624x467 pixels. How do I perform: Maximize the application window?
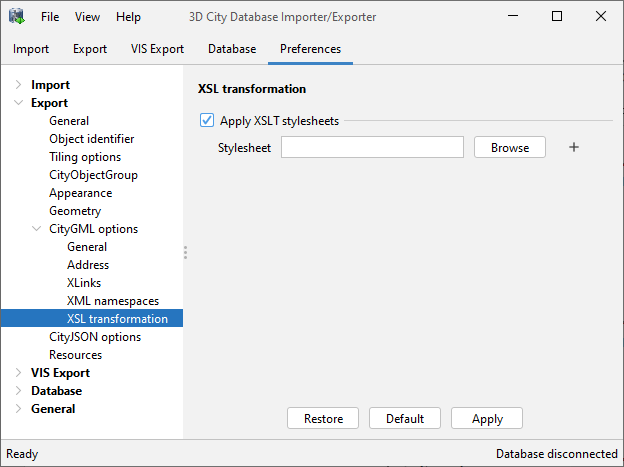(x=557, y=16)
